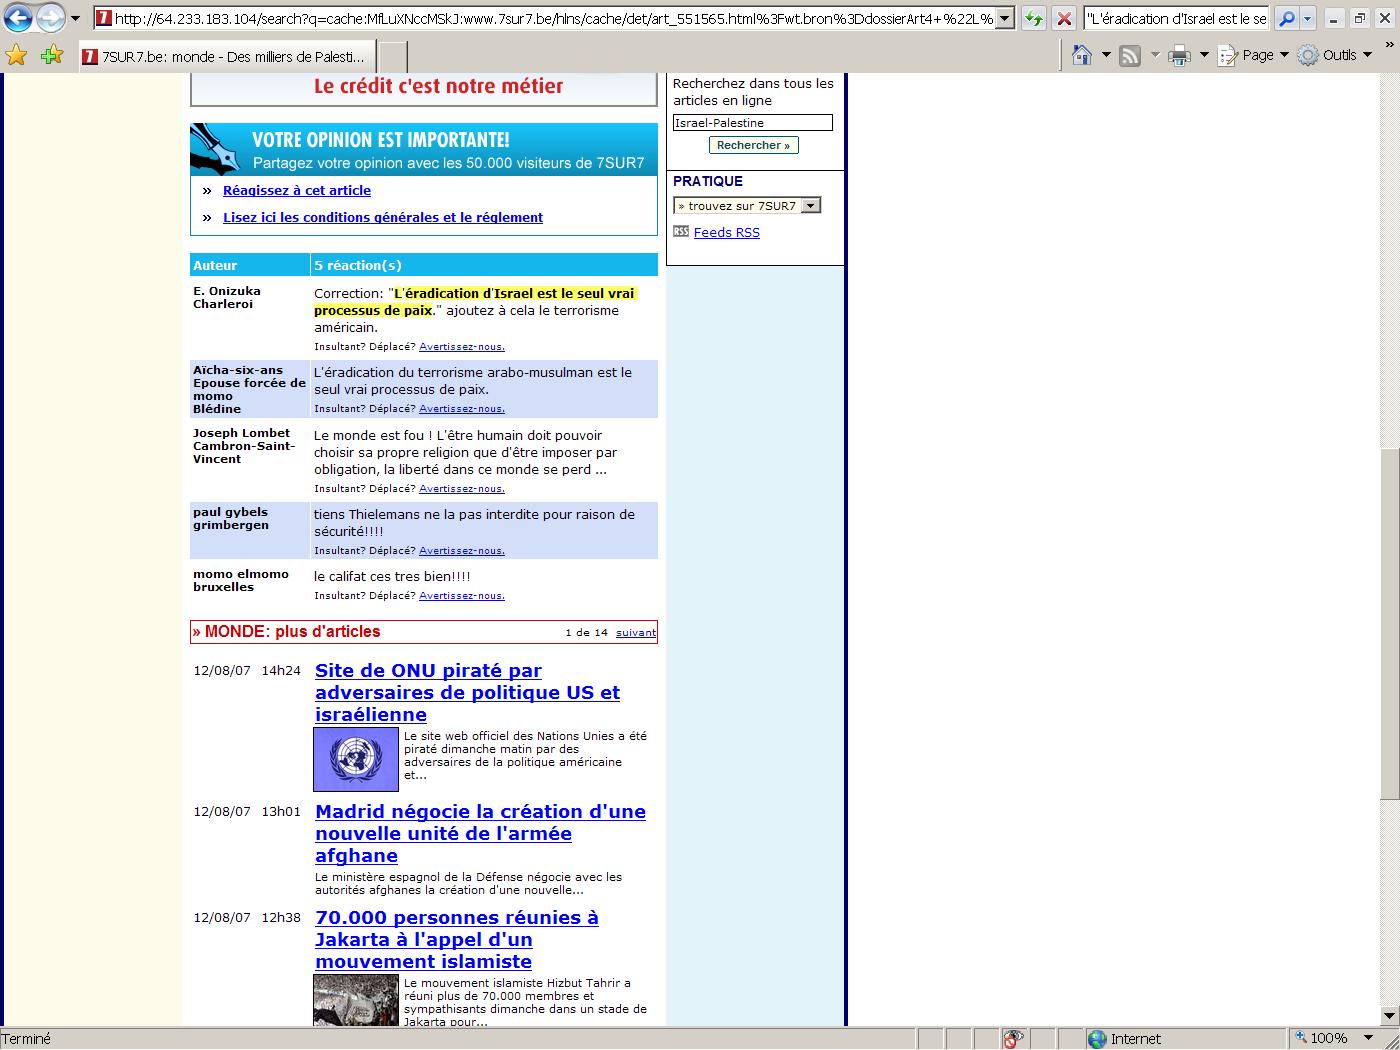Image resolution: width=1400 pixels, height=1050 pixels.
Task: Click the 'Auteur' column header
Action: (x=250, y=265)
